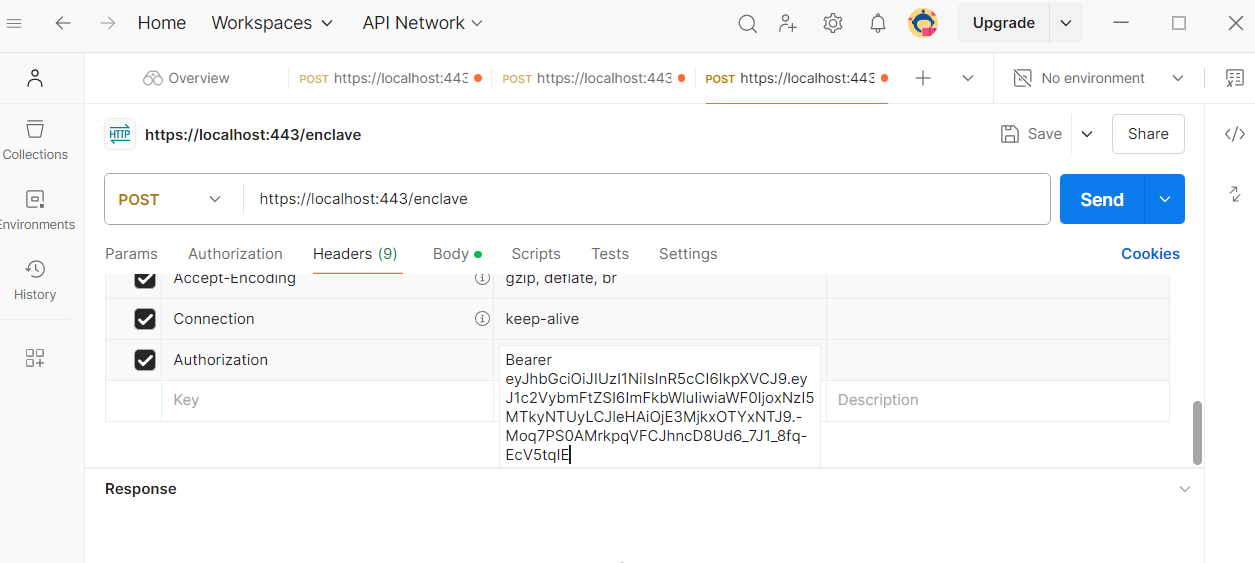Open the Environments sidebar panel
The height and width of the screenshot is (563, 1255).
[x=35, y=209]
